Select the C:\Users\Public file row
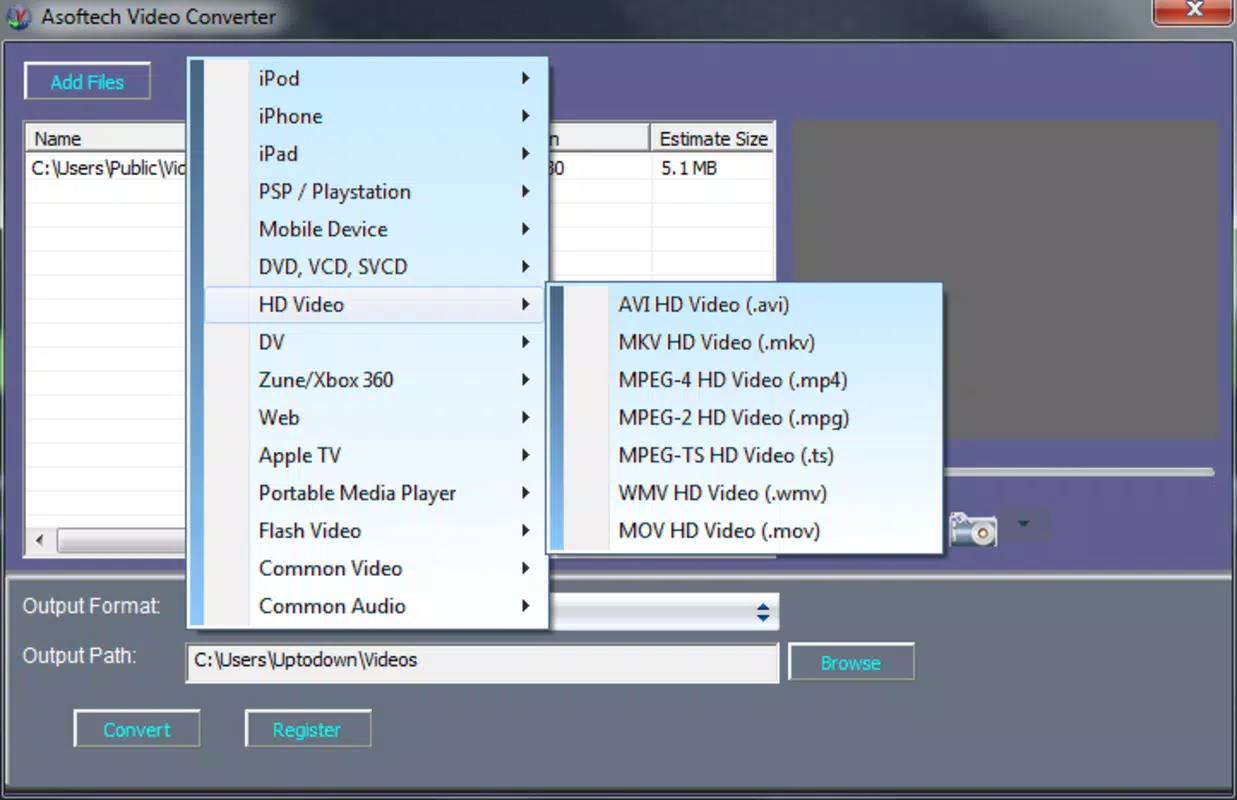Screen dimensions: 1237x800 click(108, 168)
